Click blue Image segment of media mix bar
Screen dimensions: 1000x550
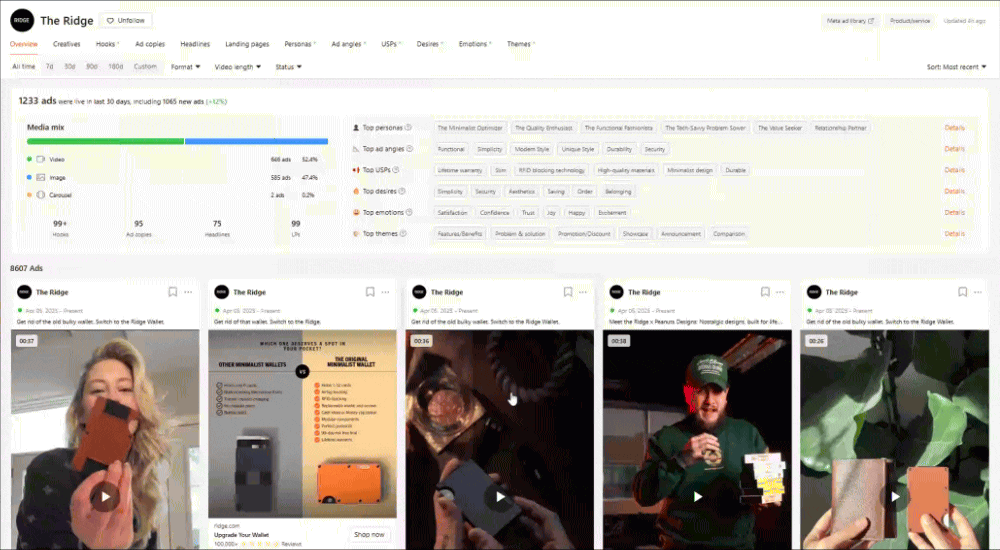256,141
